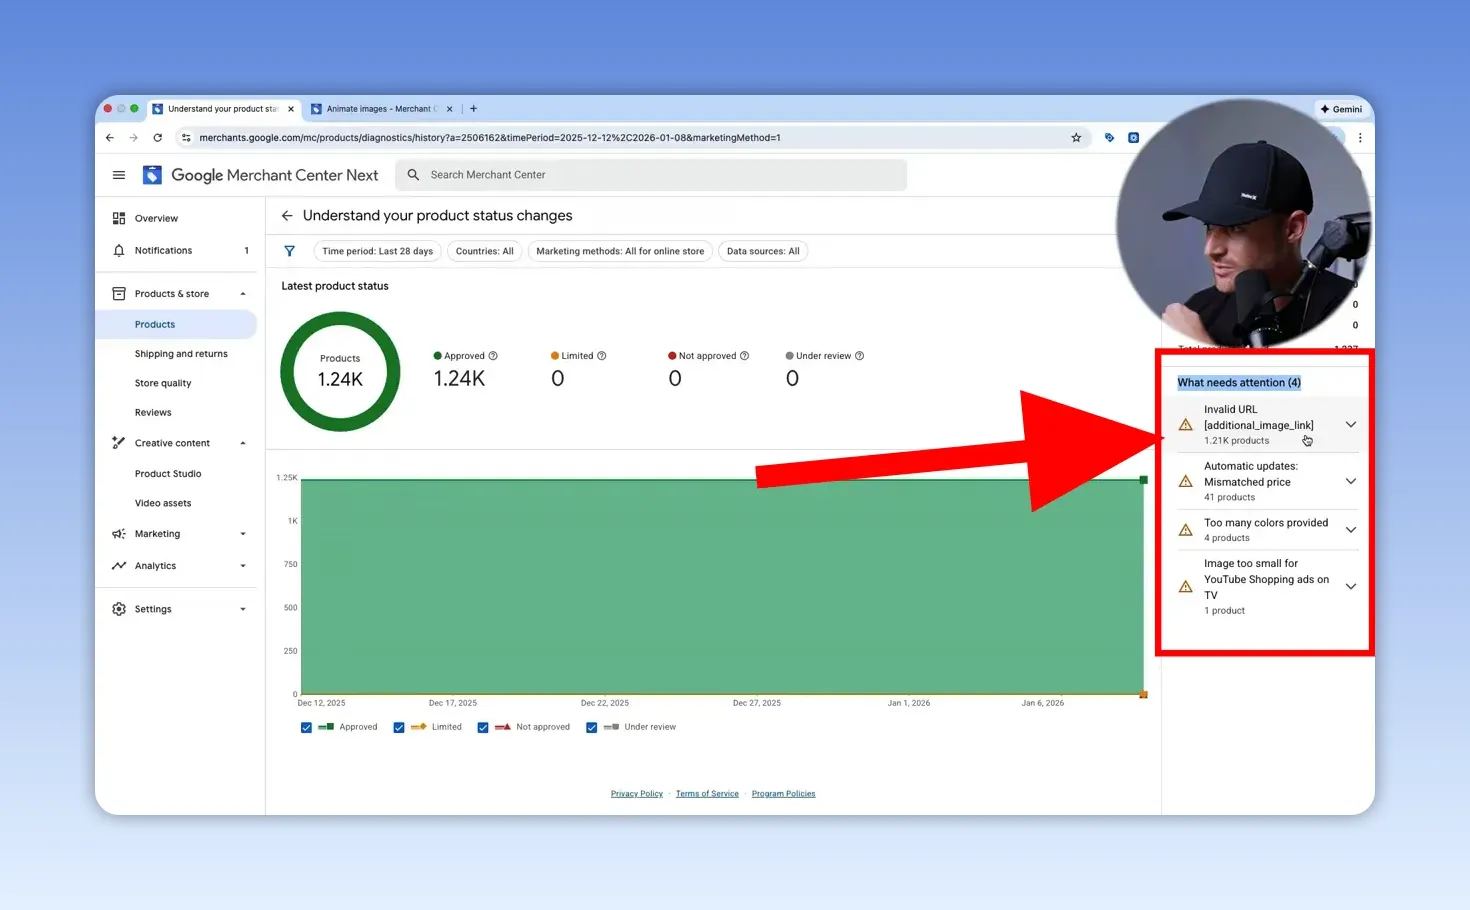Click the help icon next to Approved

click(x=493, y=356)
